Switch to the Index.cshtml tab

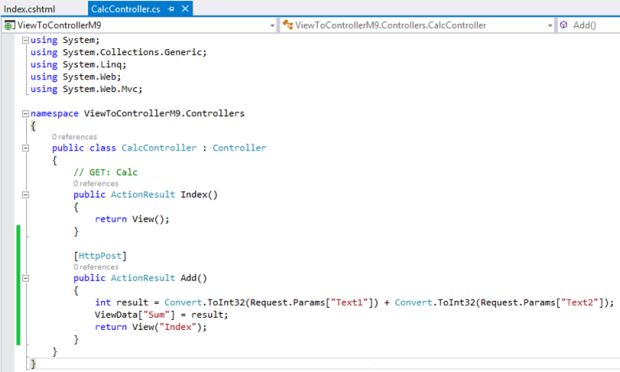30,9
